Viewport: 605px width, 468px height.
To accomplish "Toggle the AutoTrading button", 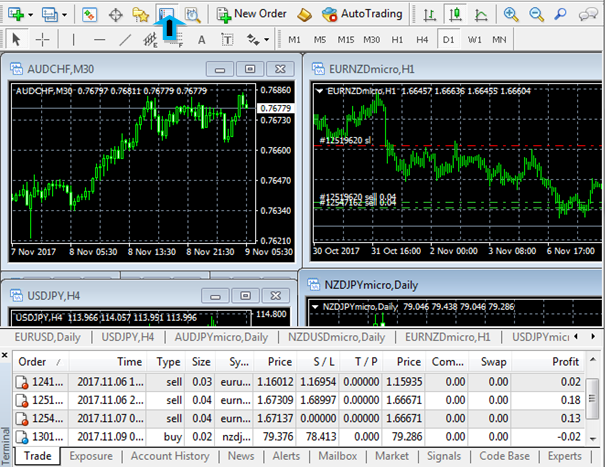I will (x=362, y=14).
